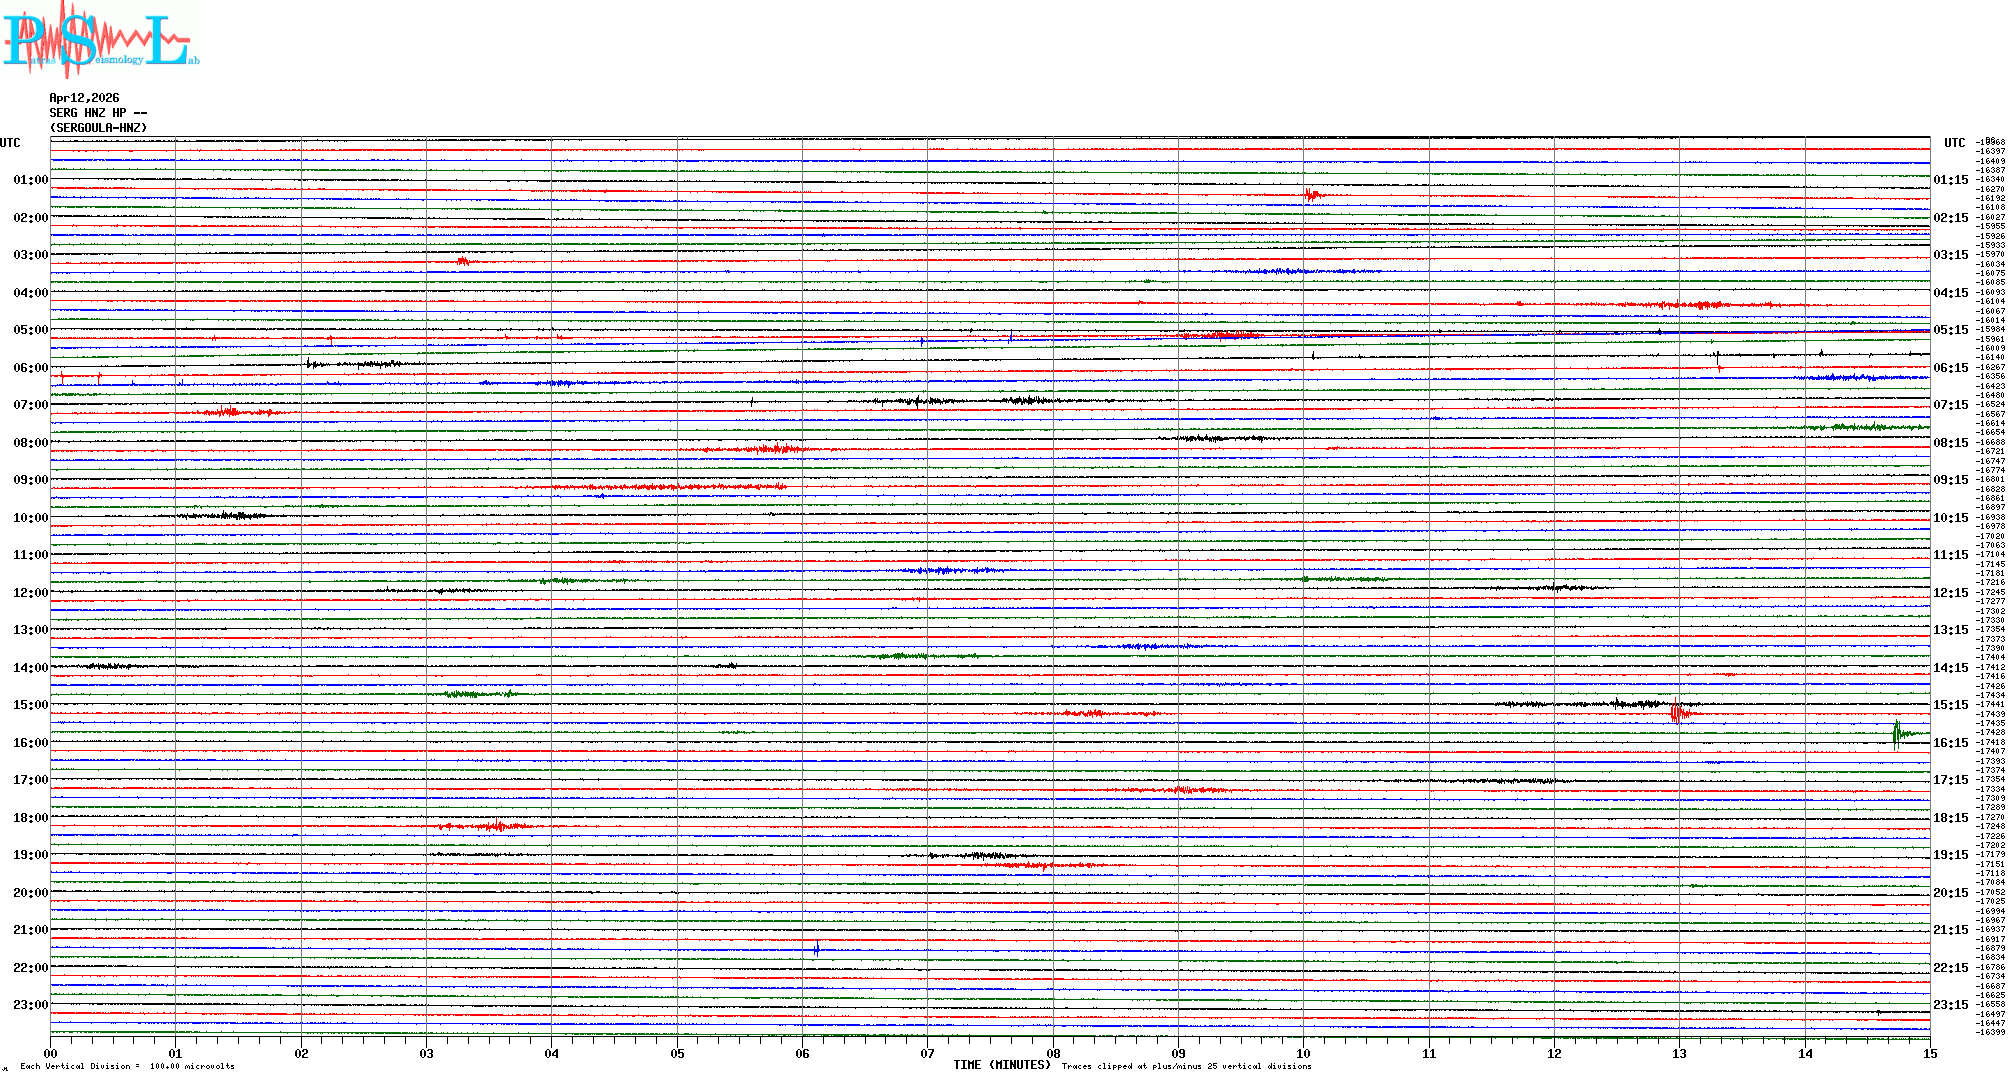This screenshot has width=2010, height=1080.
Task: Click minute 08 tick label on bottom axis
Action: pyautogui.click(x=1053, y=1053)
